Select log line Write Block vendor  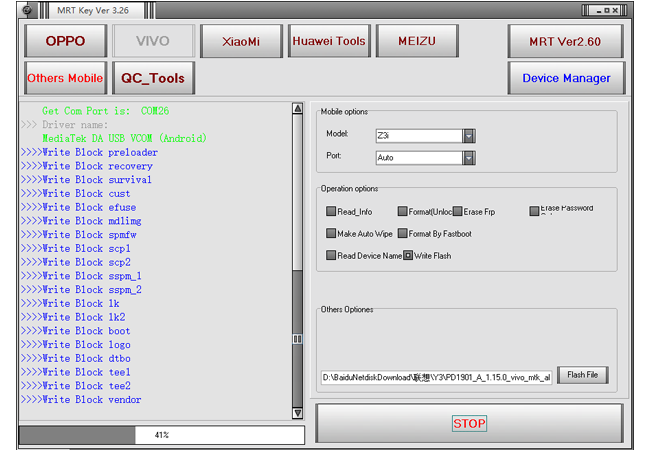(x=81, y=399)
